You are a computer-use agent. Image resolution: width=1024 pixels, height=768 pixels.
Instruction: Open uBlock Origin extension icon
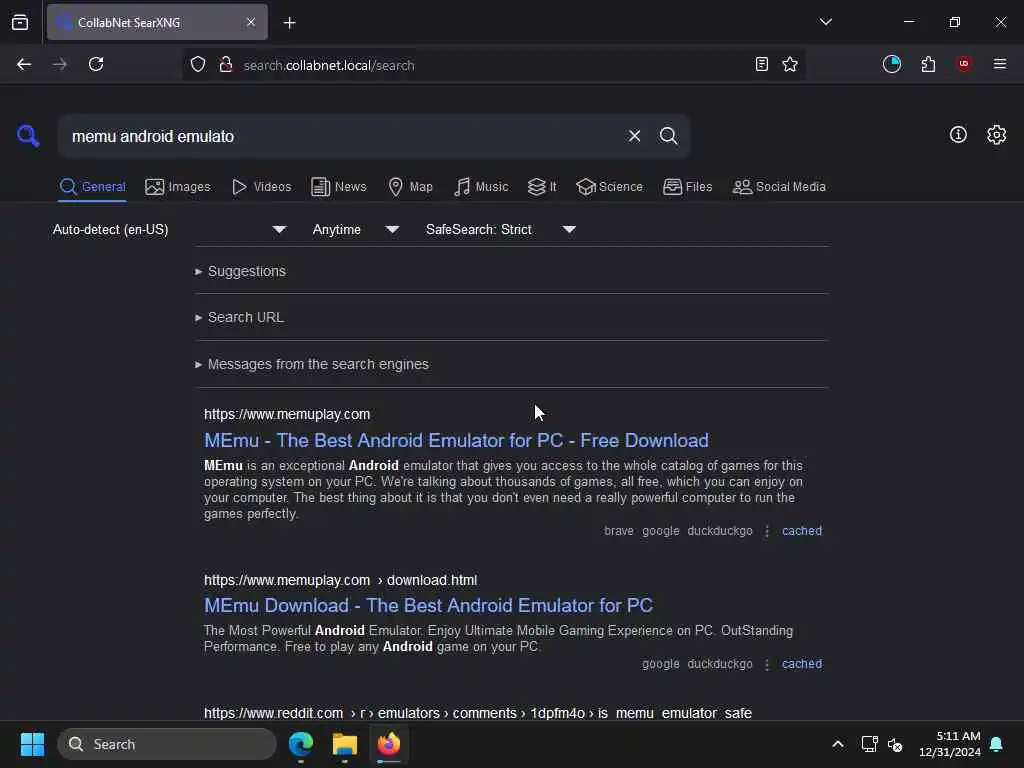[x=964, y=64]
